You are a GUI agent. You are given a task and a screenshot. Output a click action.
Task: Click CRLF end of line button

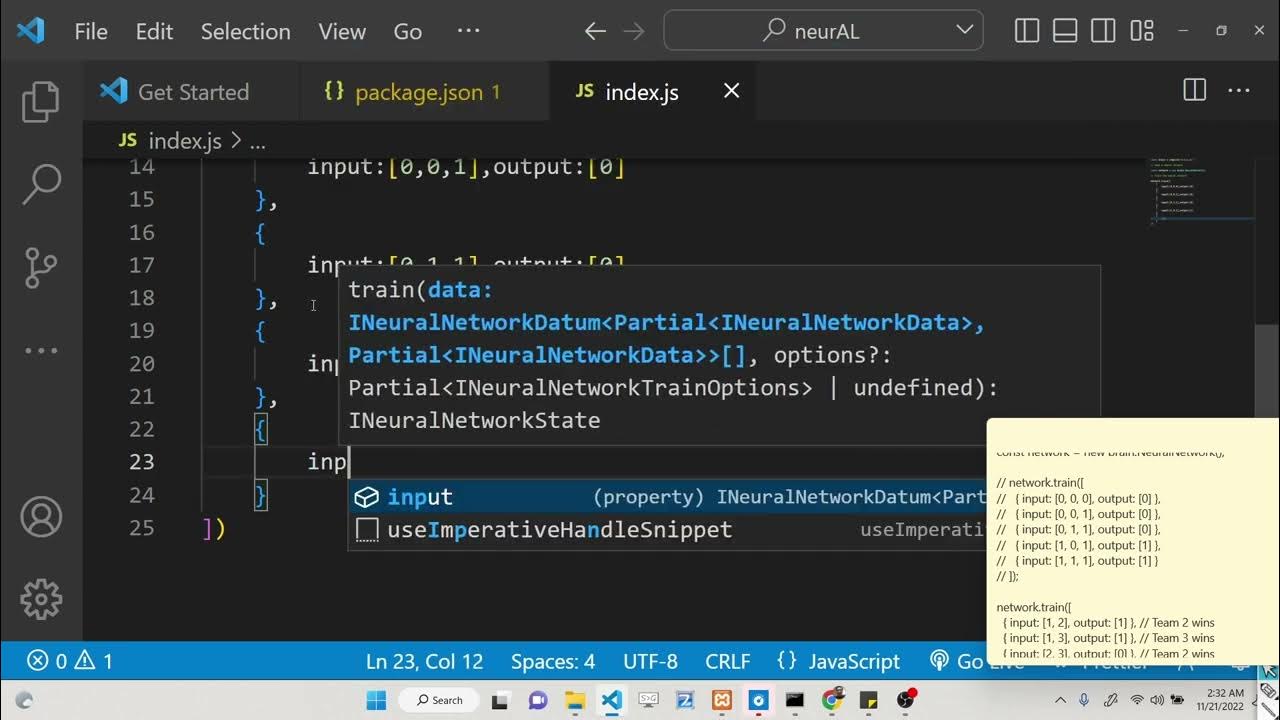tap(727, 661)
